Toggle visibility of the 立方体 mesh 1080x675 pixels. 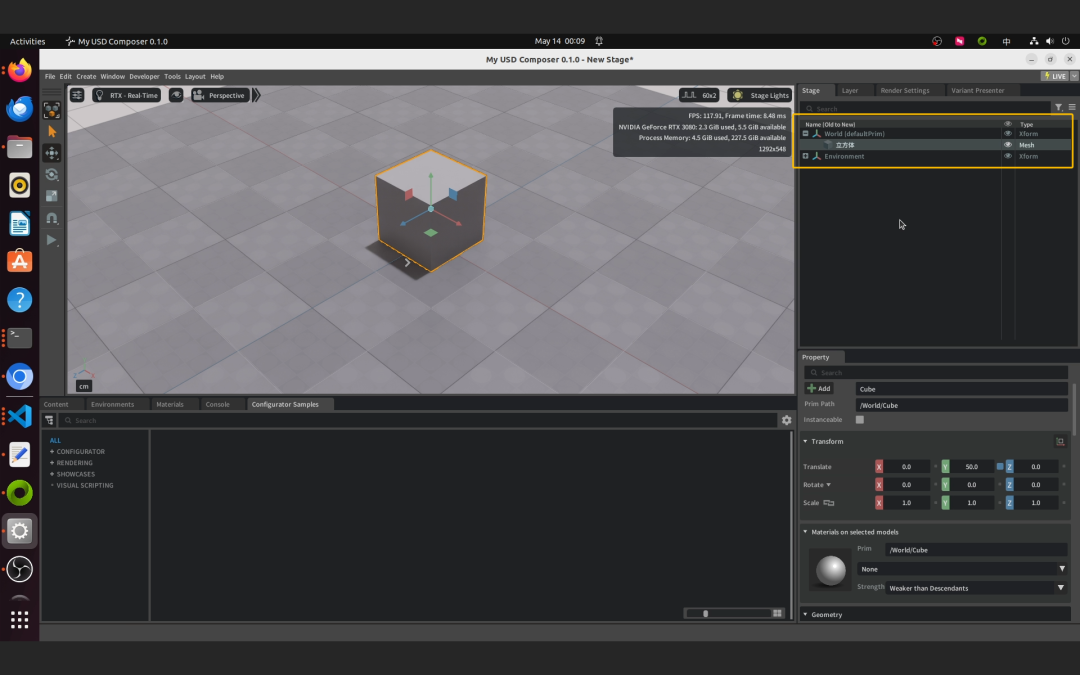point(1008,145)
